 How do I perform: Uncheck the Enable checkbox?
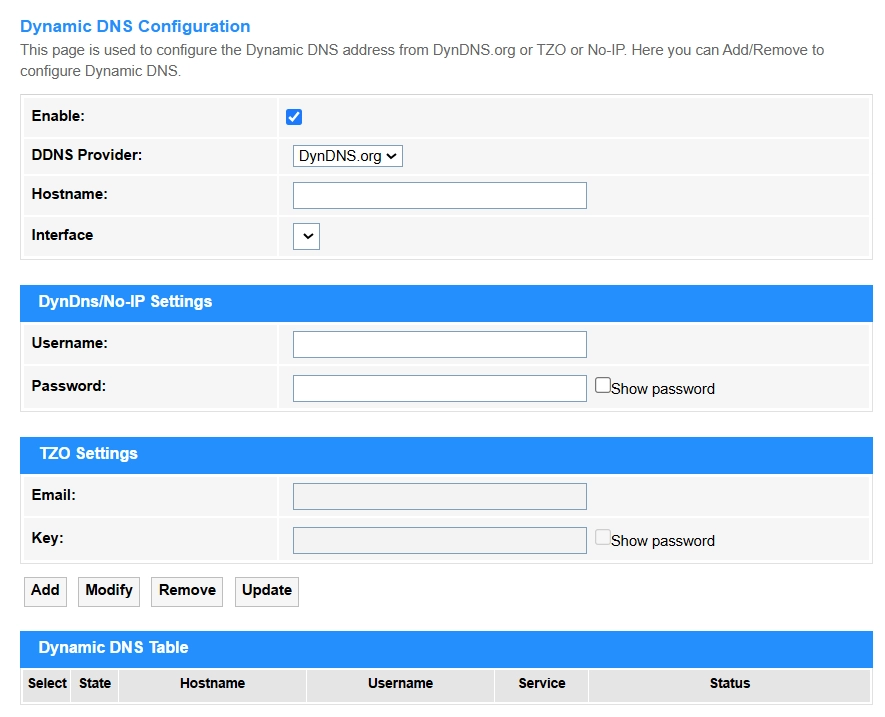click(x=294, y=117)
